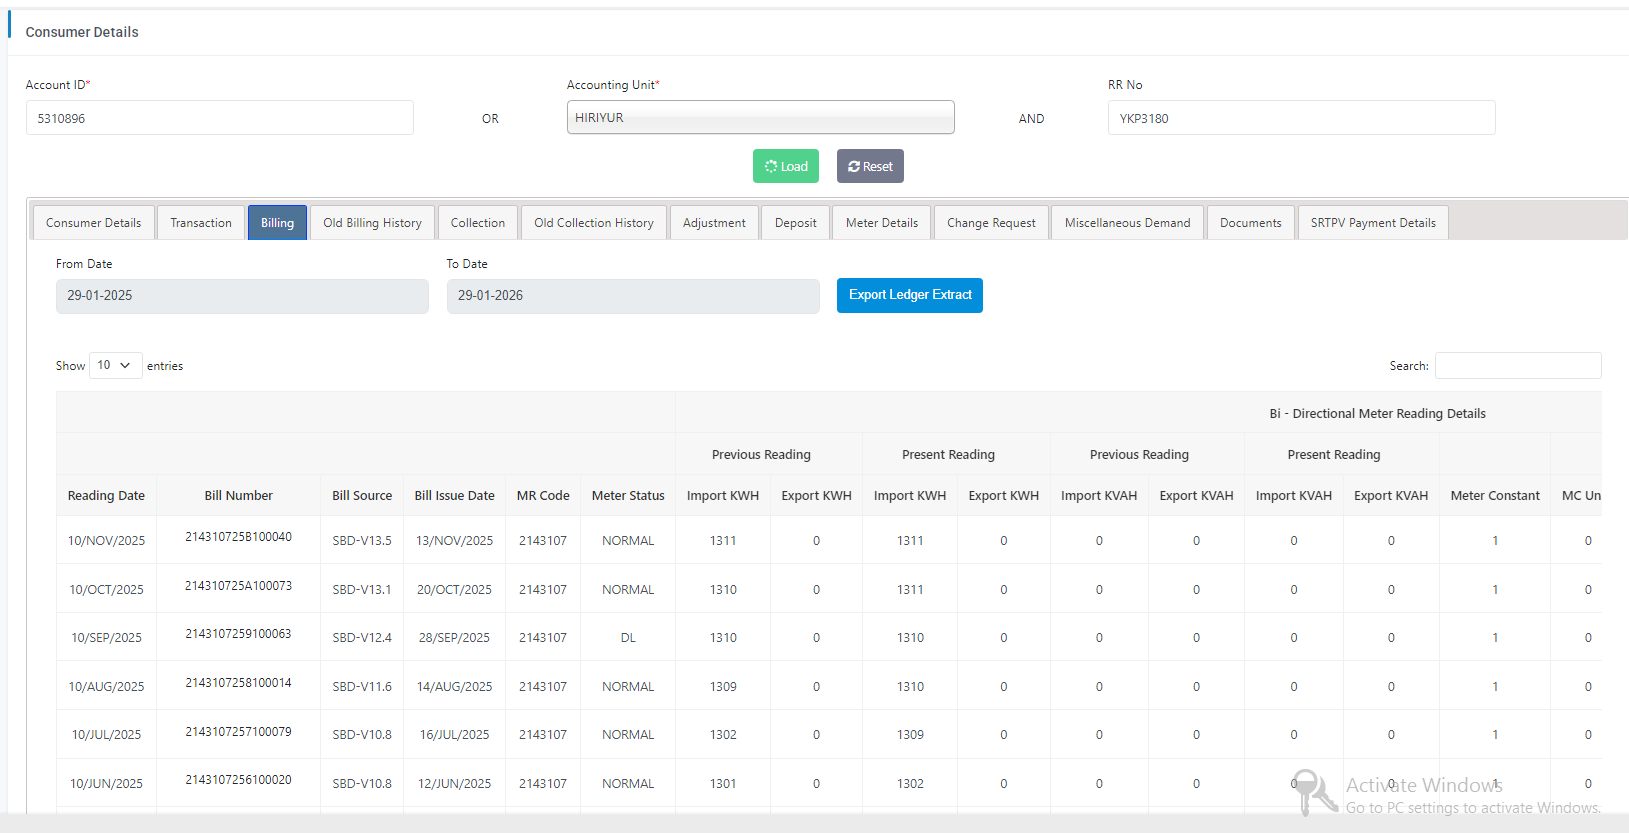Click the Account ID input field
Screen dimensions: 1629x833
(x=219, y=118)
